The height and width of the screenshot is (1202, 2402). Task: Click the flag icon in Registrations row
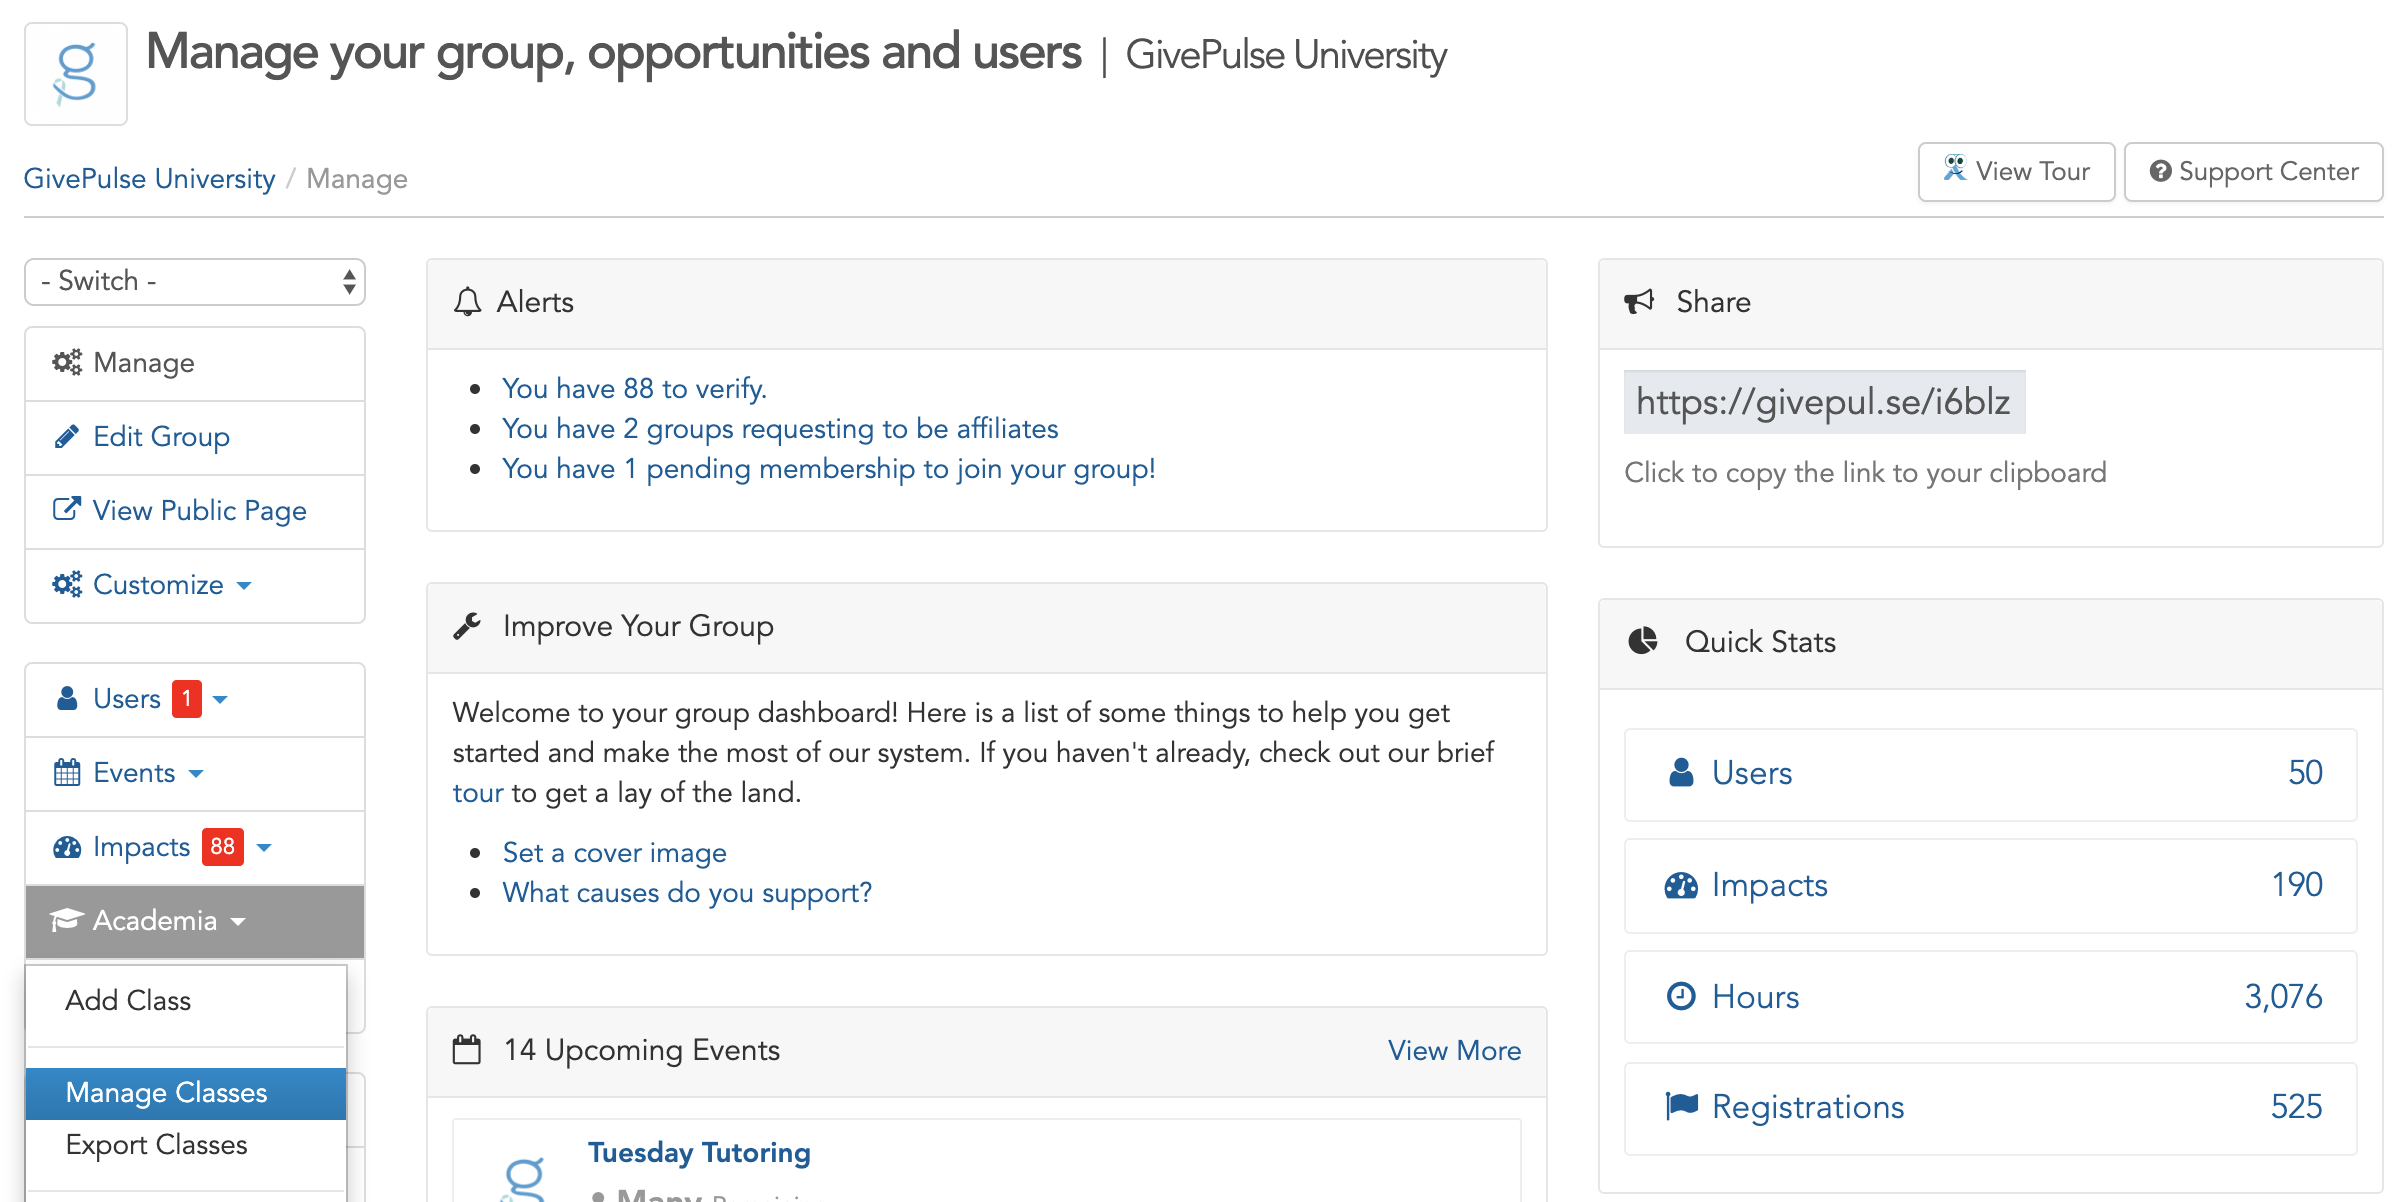[x=1682, y=1106]
